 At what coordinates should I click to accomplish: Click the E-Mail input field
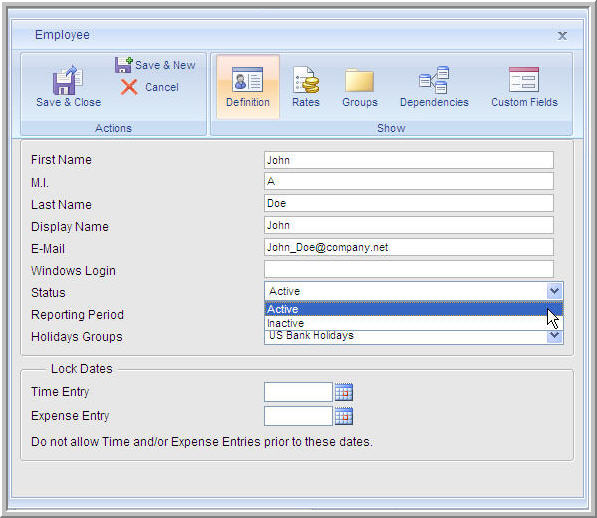pyautogui.click(x=409, y=247)
